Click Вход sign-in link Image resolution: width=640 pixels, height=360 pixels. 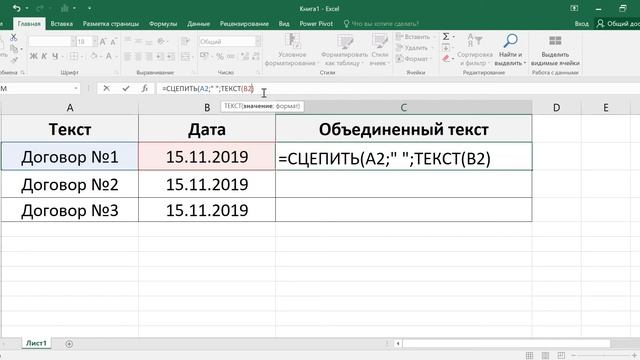point(582,24)
